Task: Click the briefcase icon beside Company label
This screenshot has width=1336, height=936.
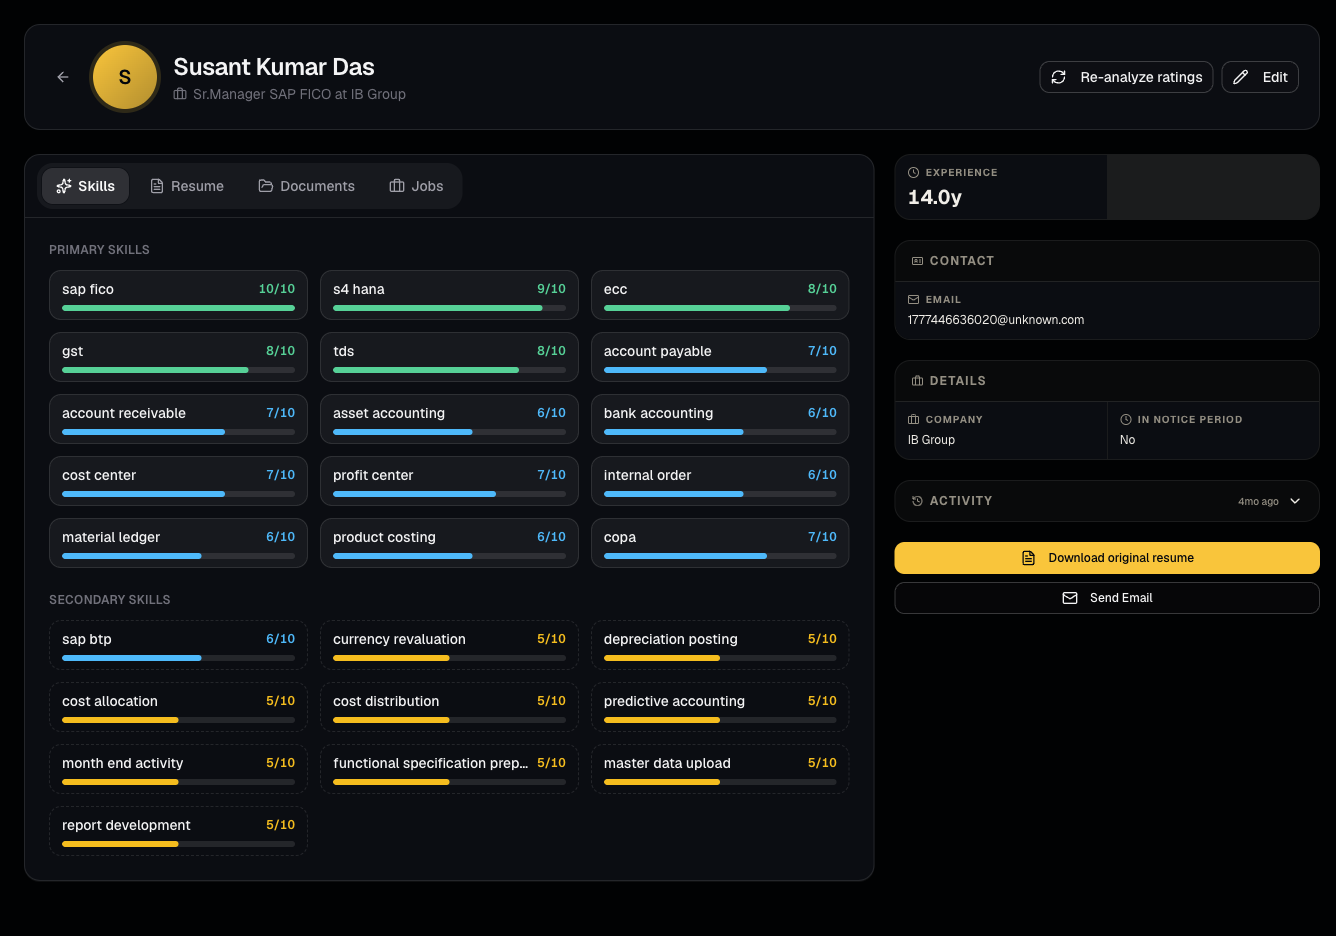Action: (x=913, y=419)
